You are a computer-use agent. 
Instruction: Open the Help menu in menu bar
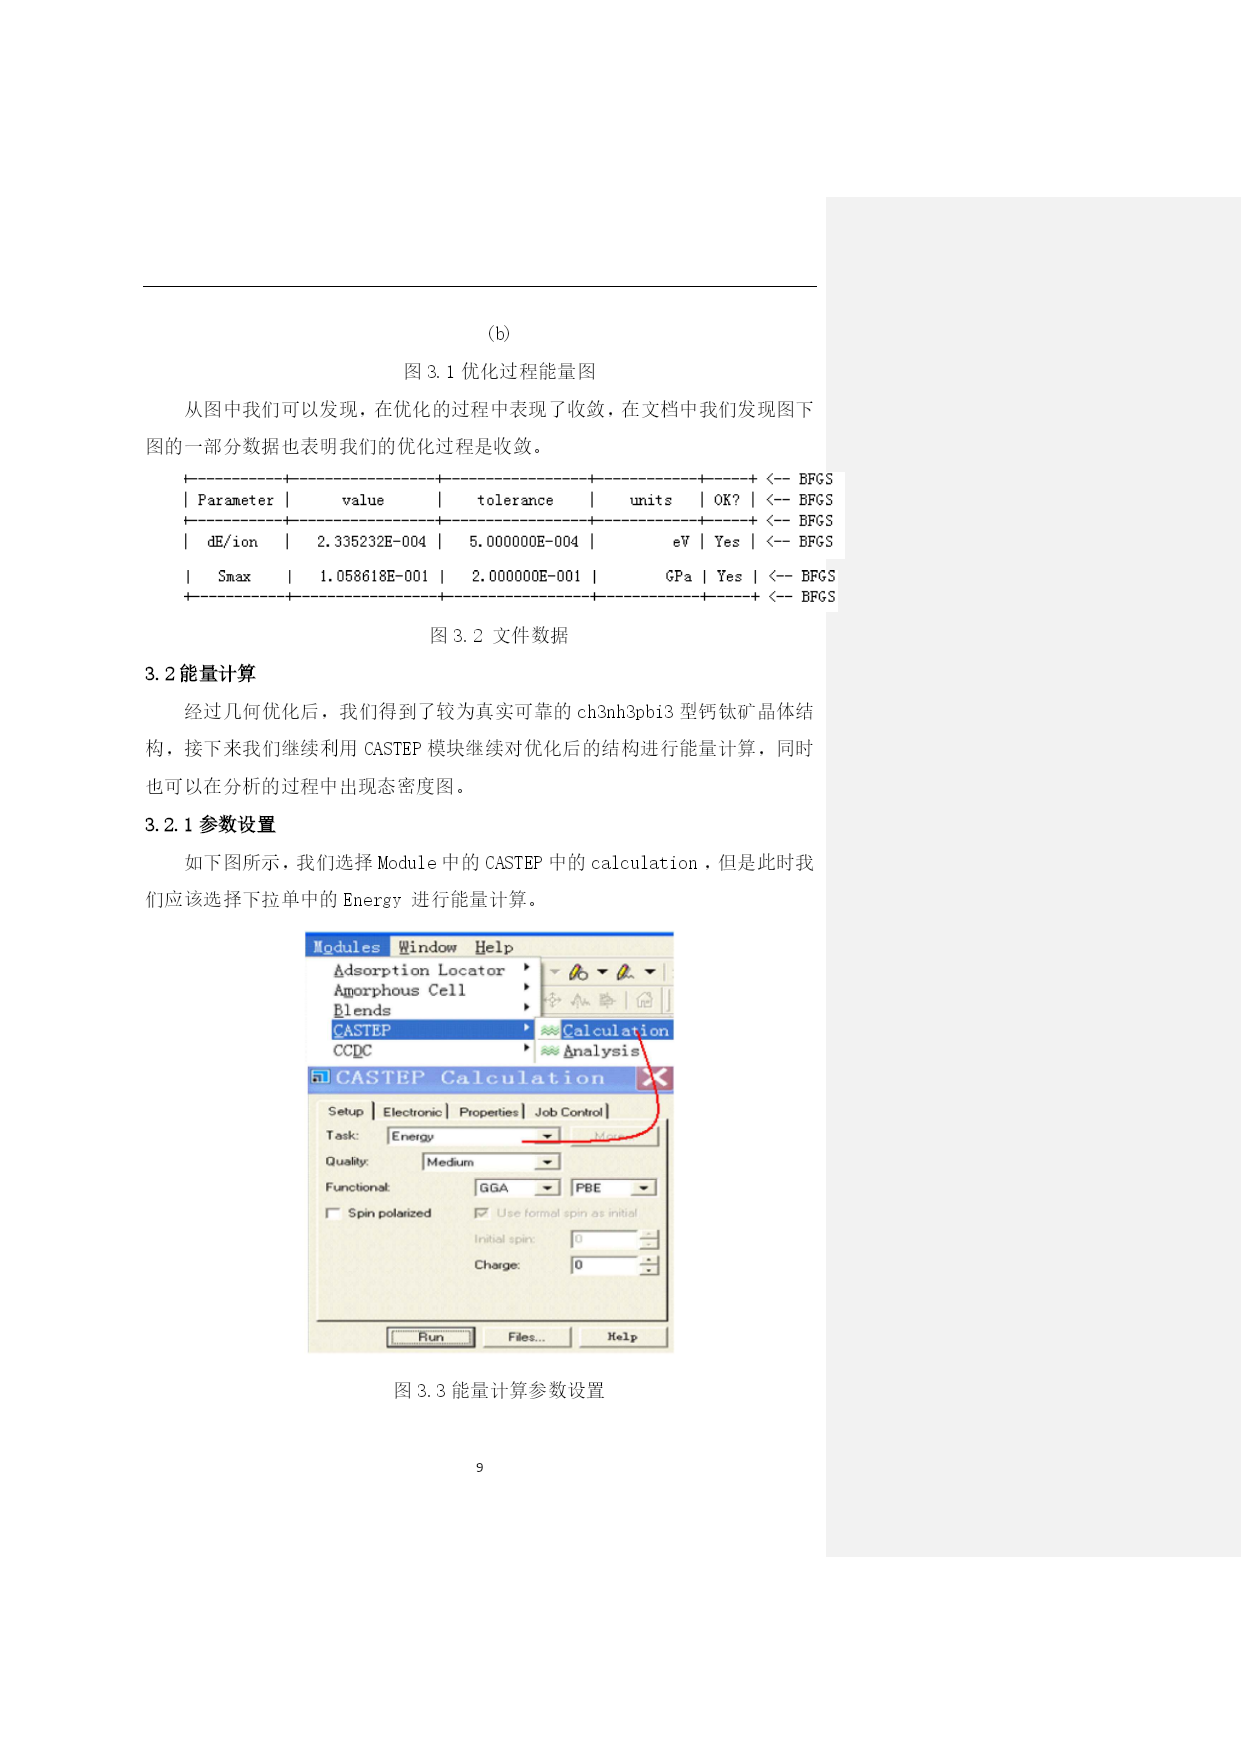[494, 947]
